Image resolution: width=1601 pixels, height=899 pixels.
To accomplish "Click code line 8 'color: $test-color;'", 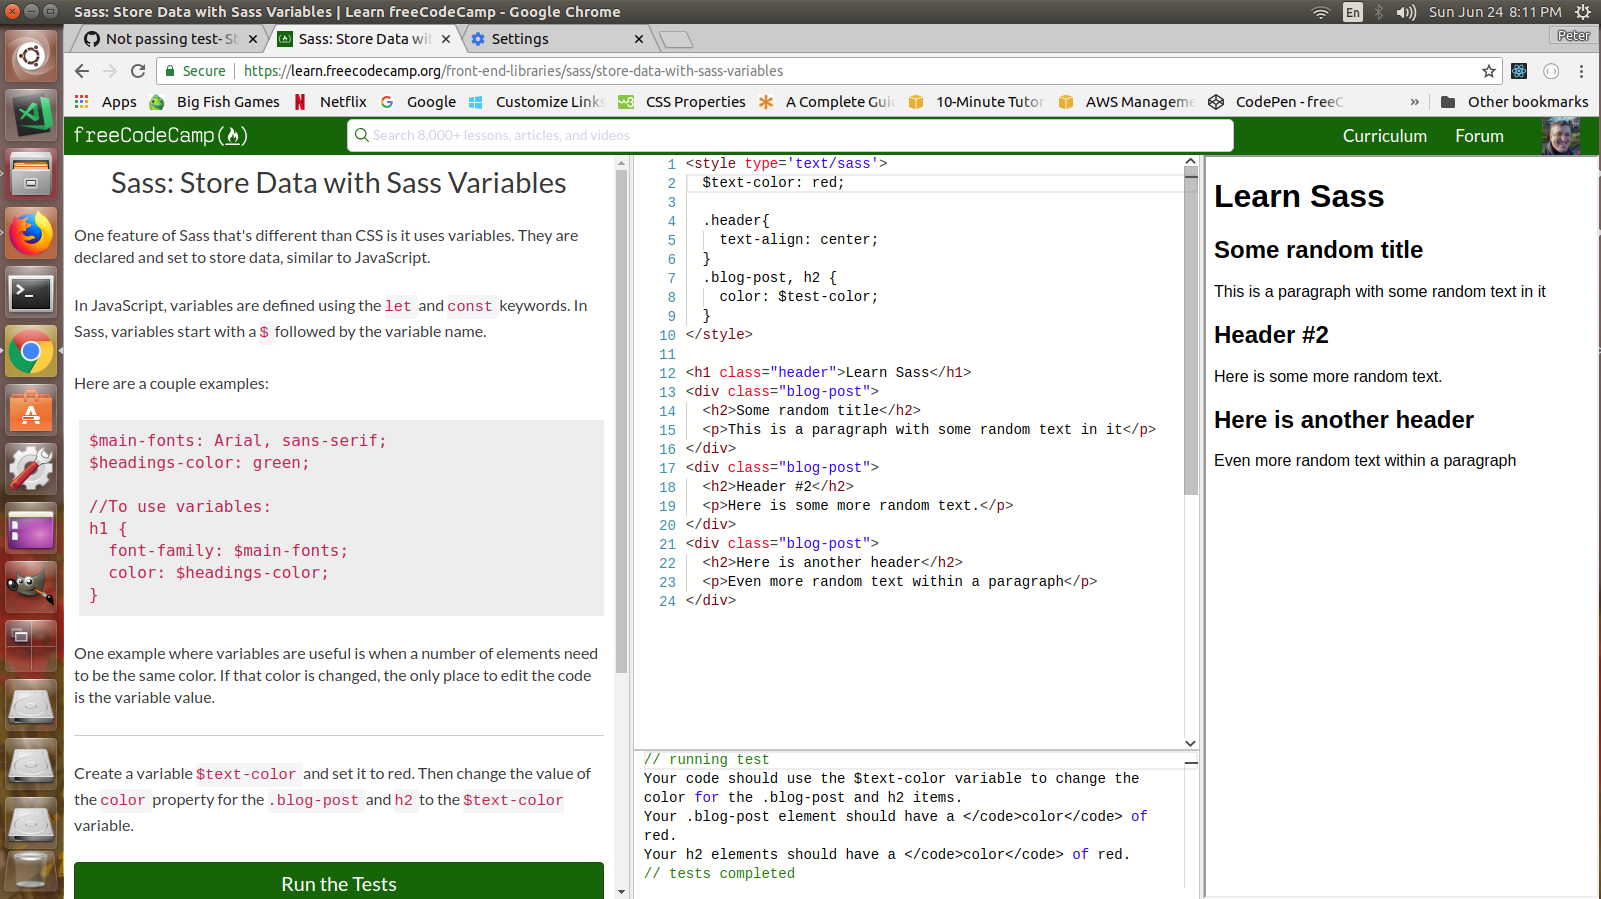I will 798,297.
